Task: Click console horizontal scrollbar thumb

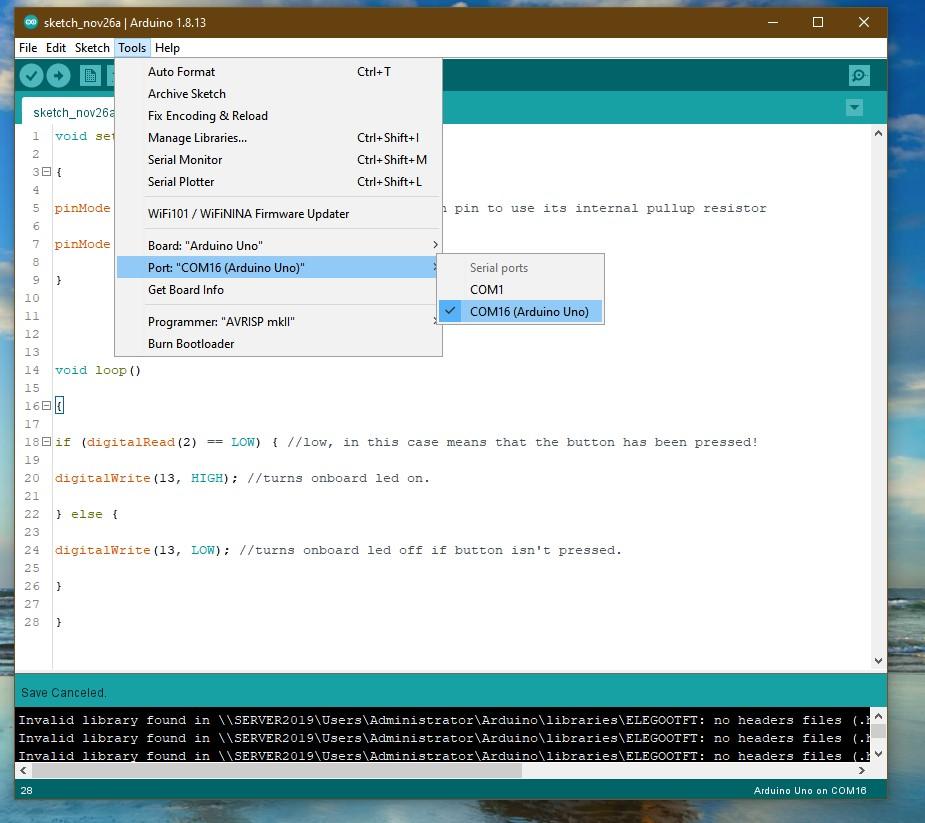Action: pyautogui.click(x=277, y=770)
